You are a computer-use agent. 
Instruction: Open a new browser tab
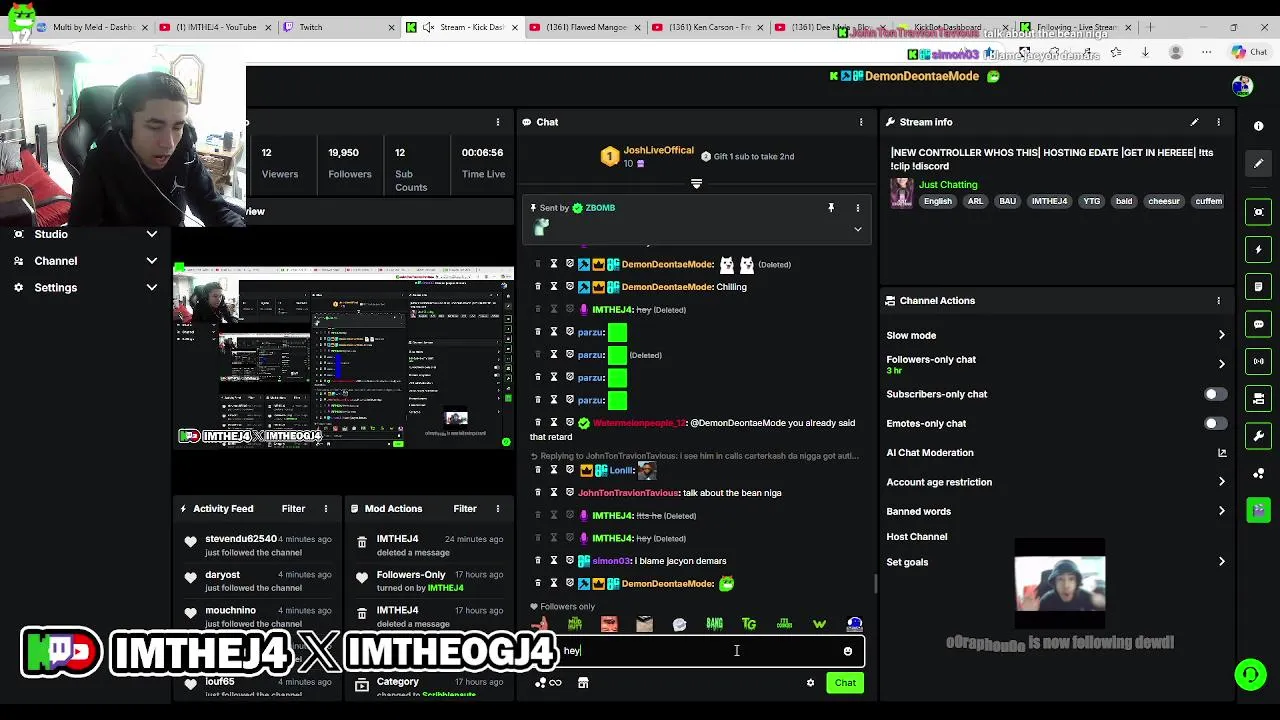(1151, 27)
